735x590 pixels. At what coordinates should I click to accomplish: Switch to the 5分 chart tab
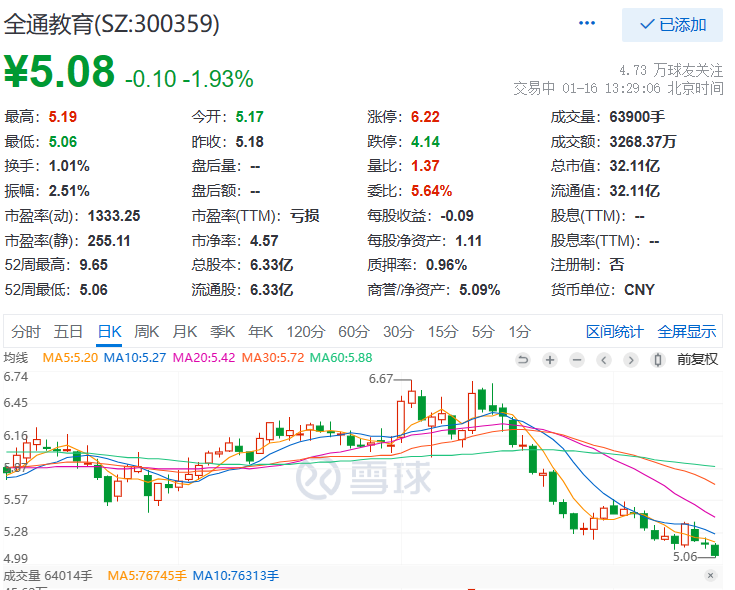tap(483, 332)
